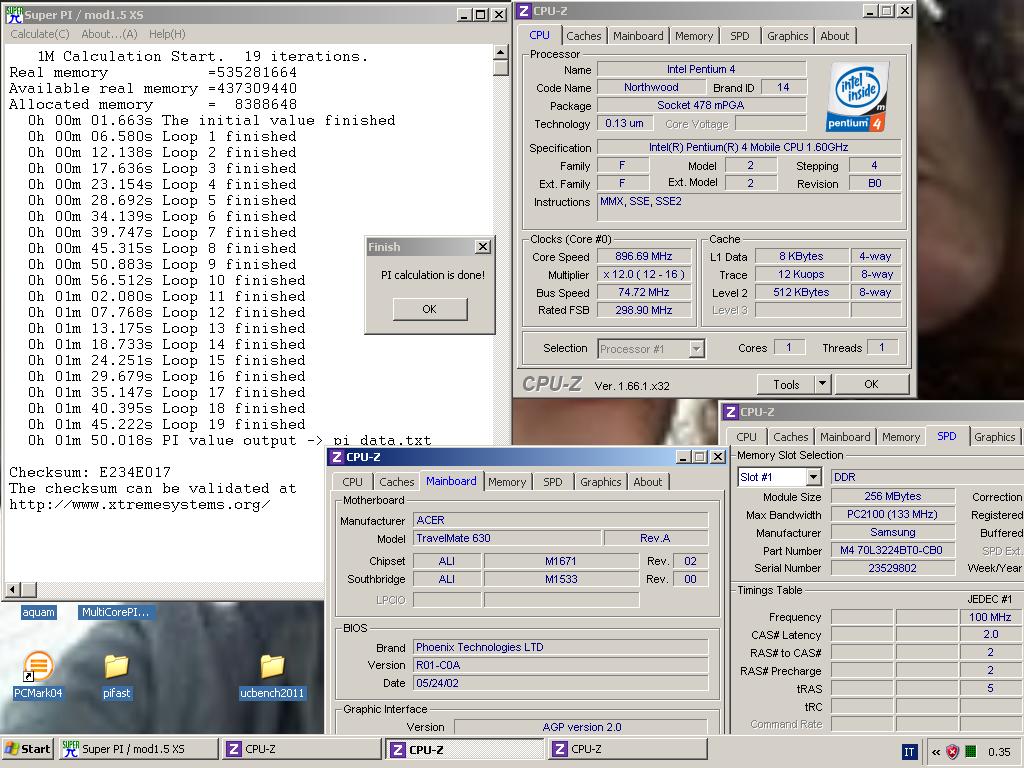1024x768 pixels.
Task: Switch to About tab in top CPU-Z window
Action: point(835,36)
